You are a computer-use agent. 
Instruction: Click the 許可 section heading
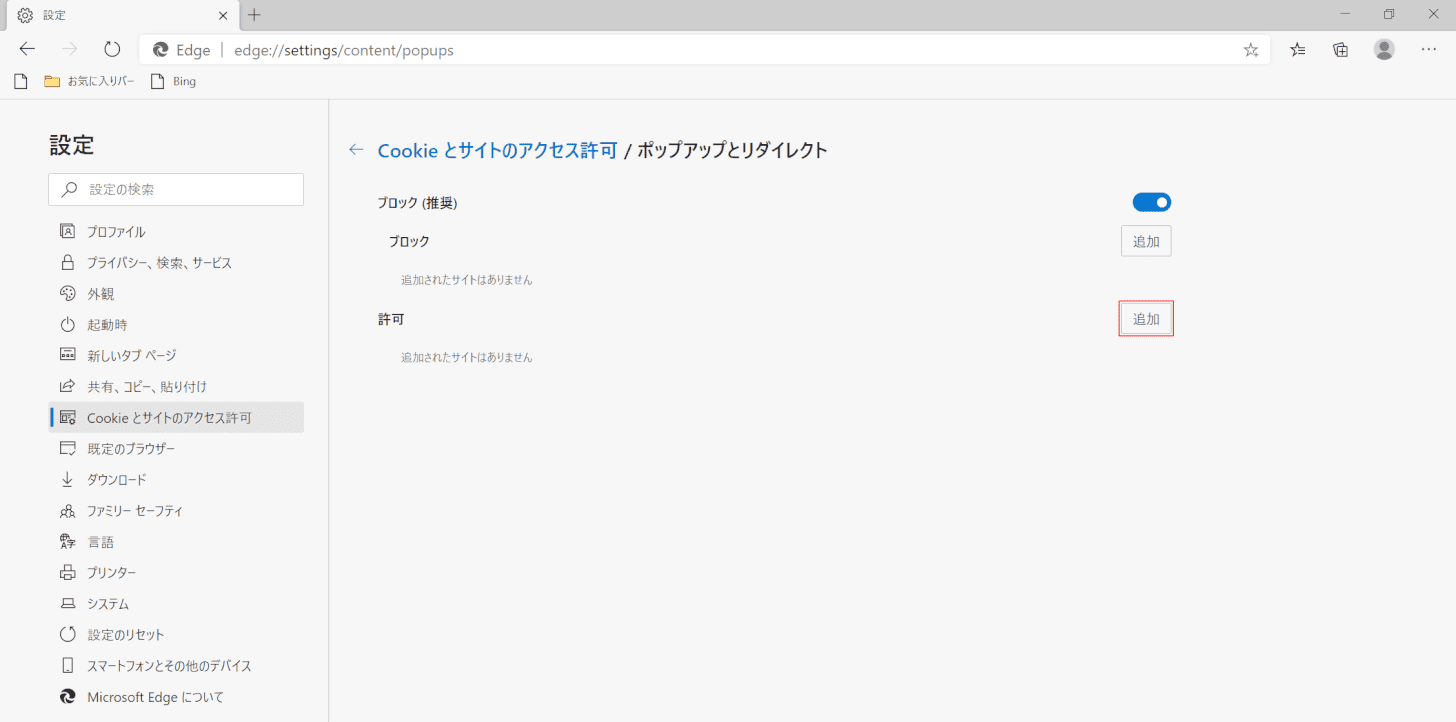click(x=391, y=319)
